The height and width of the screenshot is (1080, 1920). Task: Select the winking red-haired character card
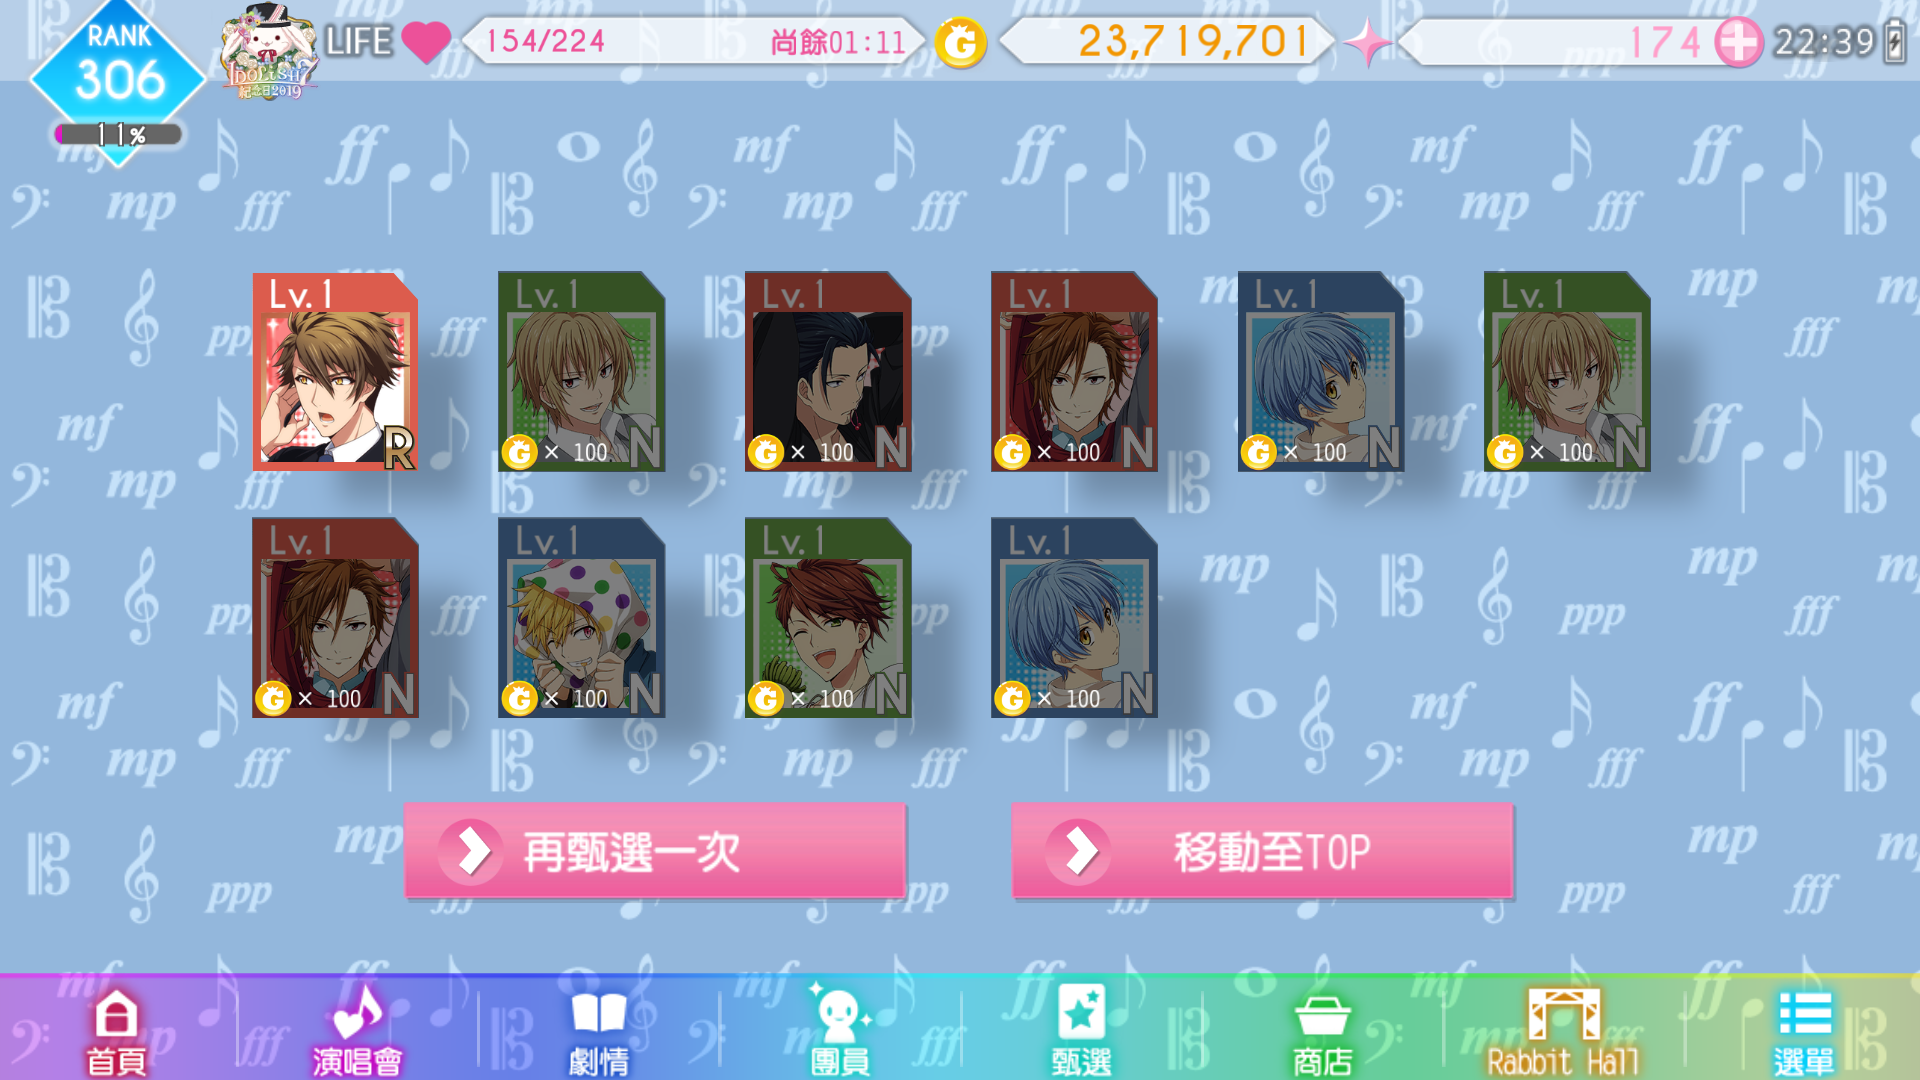click(x=828, y=618)
